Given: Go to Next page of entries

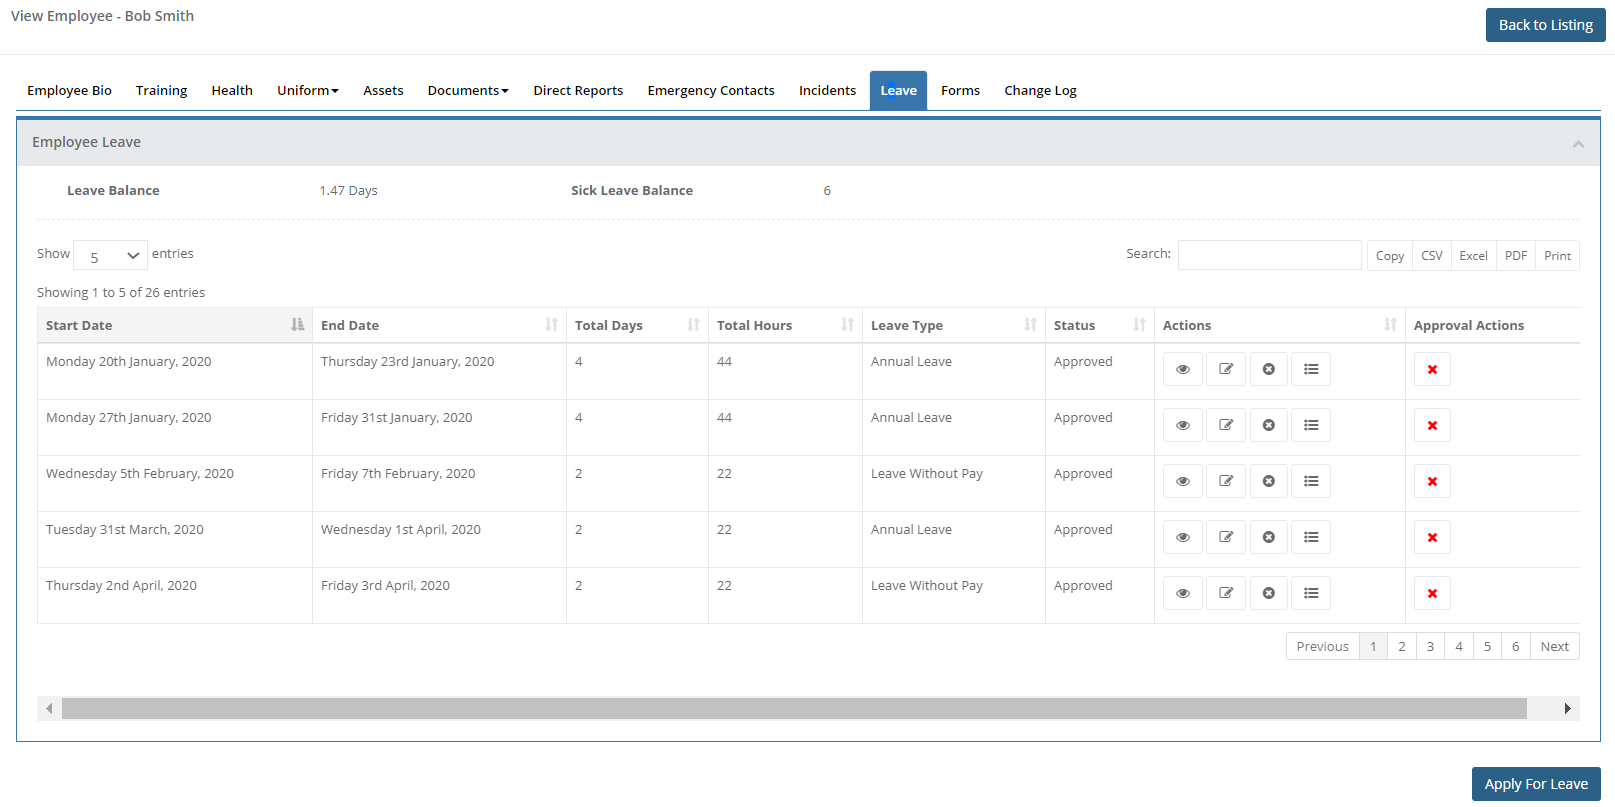Looking at the screenshot, I should (1554, 646).
